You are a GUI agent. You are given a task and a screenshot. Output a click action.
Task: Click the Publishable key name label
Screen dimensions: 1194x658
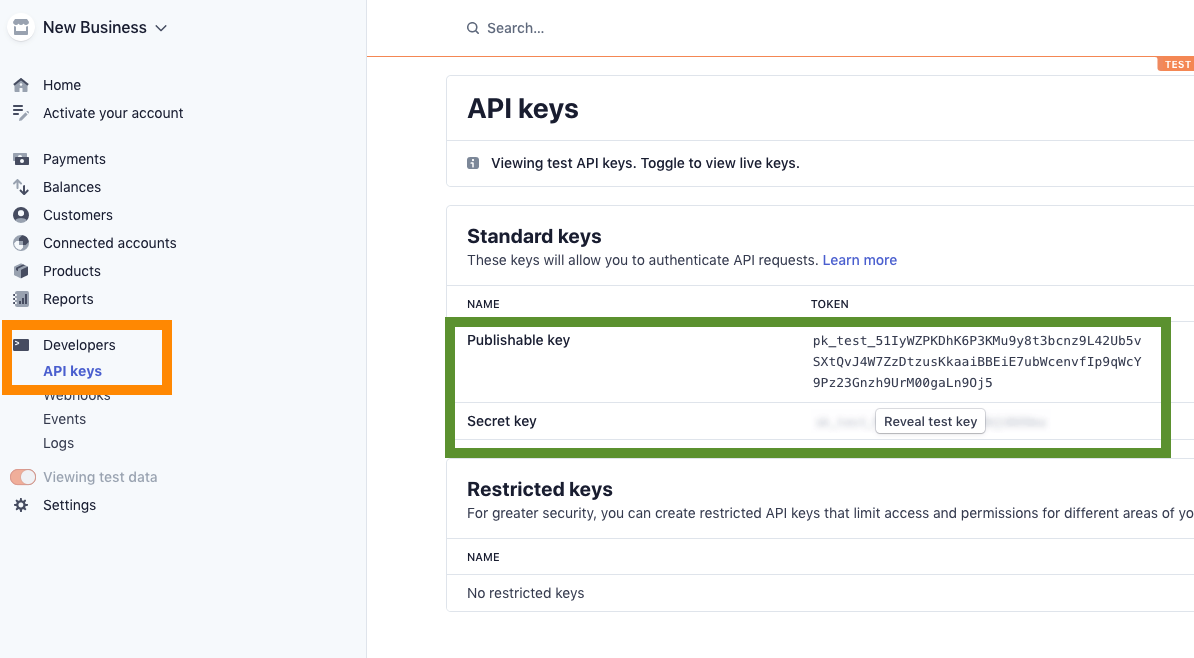(x=519, y=340)
